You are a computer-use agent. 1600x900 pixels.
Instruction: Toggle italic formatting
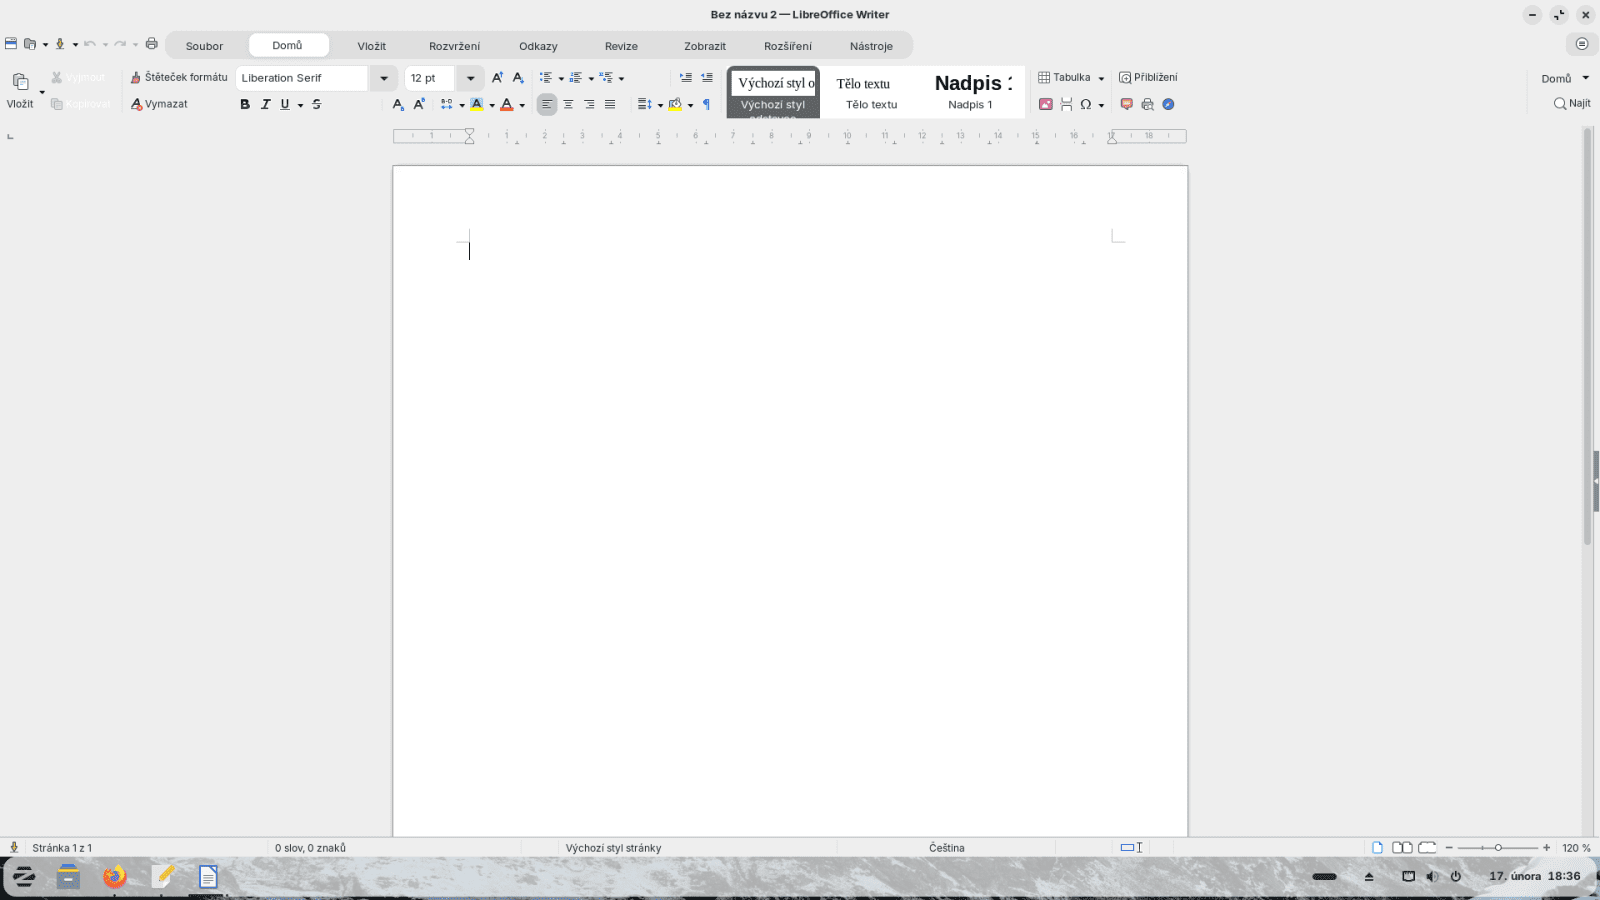coord(265,104)
